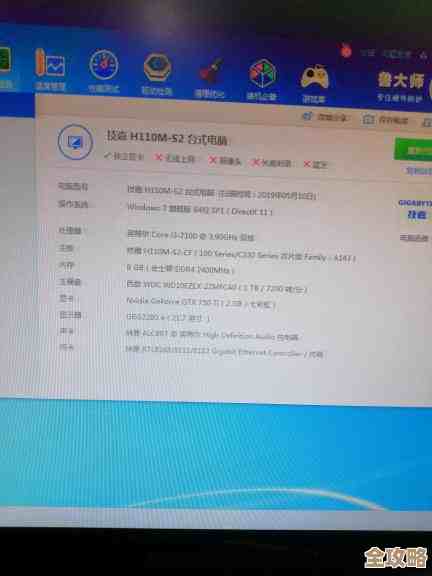The height and width of the screenshot is (576, 432).
Task: Select the Windows 7 64位 SP1 DirectX 11 row
Action: (200, 209)
